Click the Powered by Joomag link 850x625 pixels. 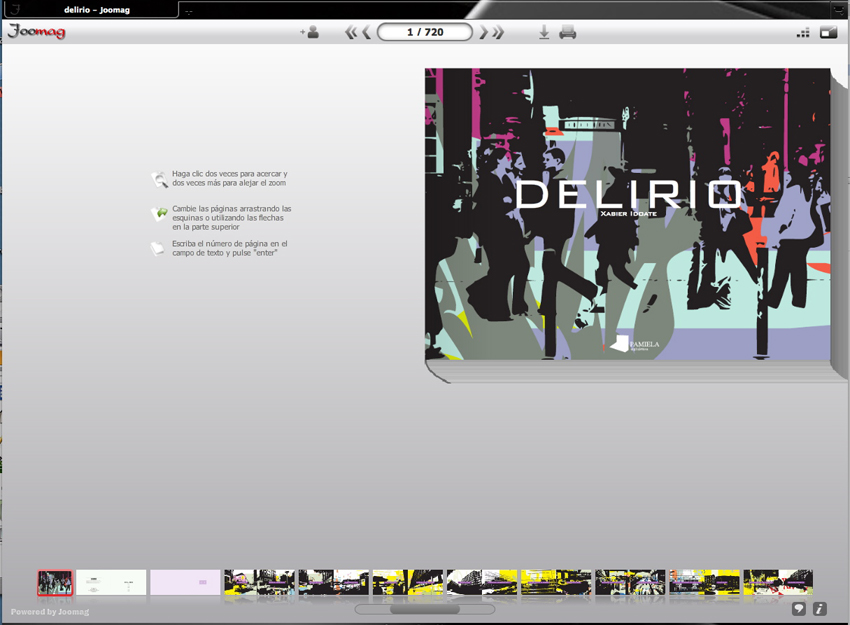pyautogui.click(x=50, y=611)
